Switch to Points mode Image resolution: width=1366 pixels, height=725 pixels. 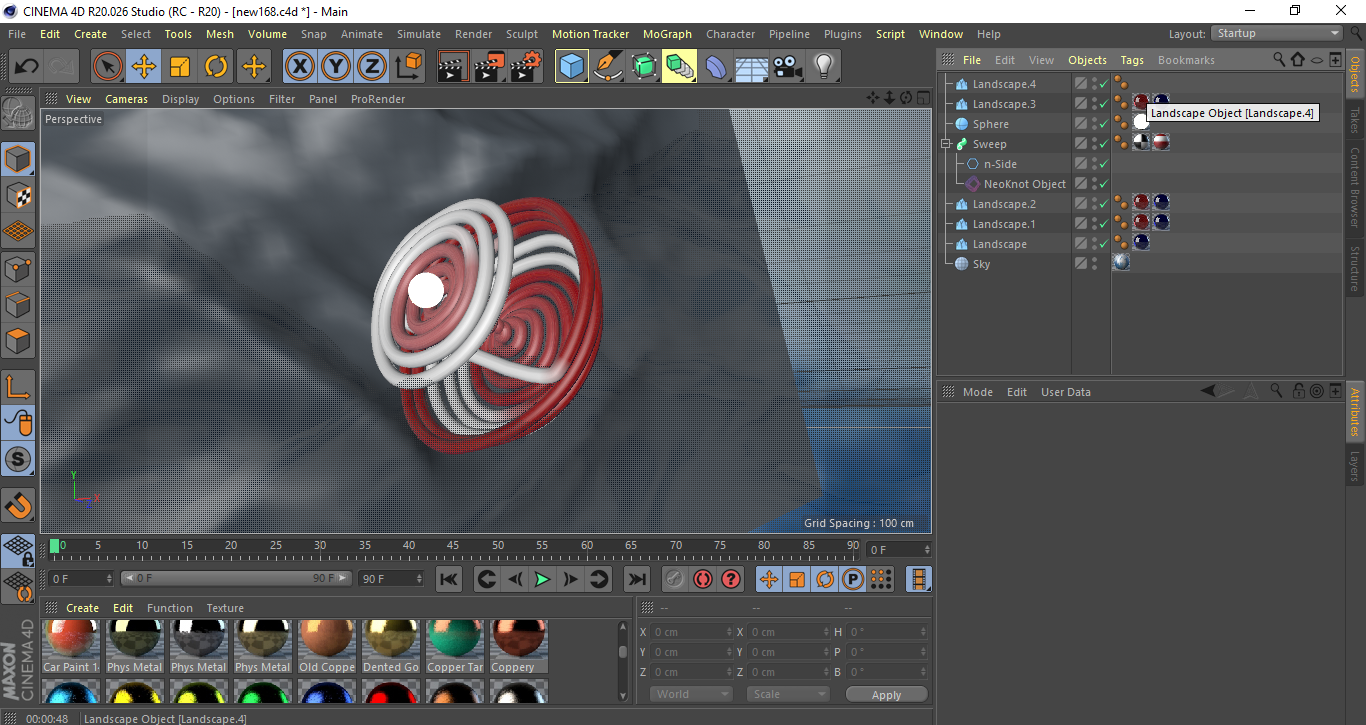tap(18, 268)
